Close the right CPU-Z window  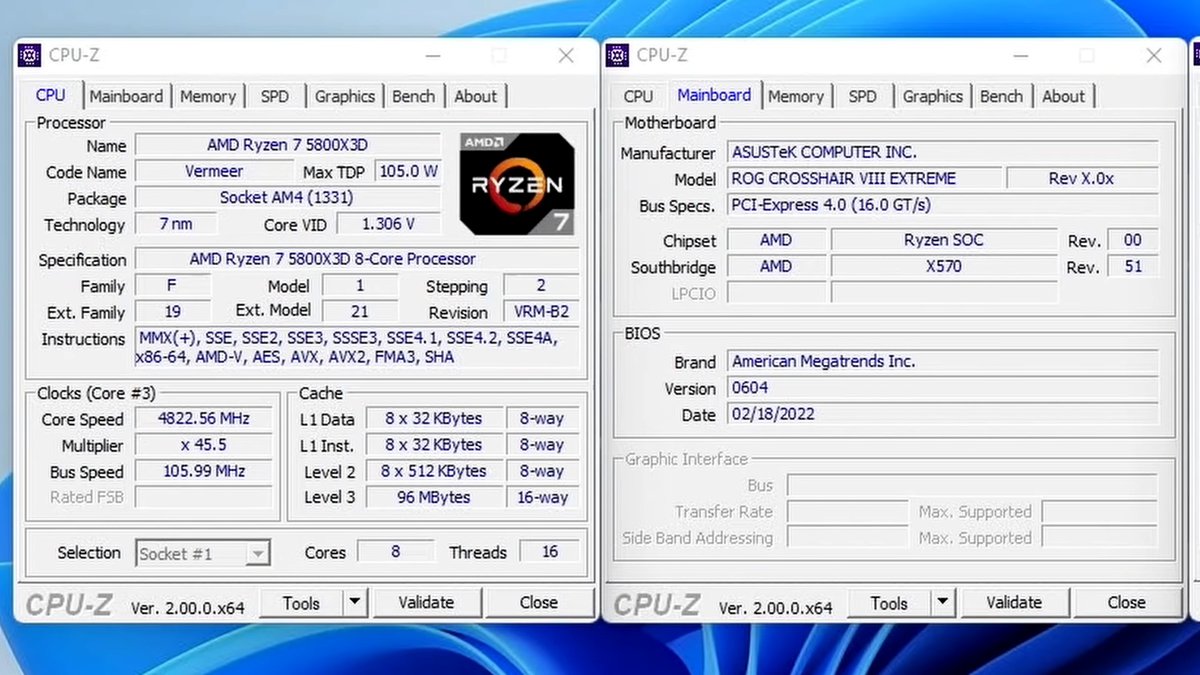tap(1153, 56)
